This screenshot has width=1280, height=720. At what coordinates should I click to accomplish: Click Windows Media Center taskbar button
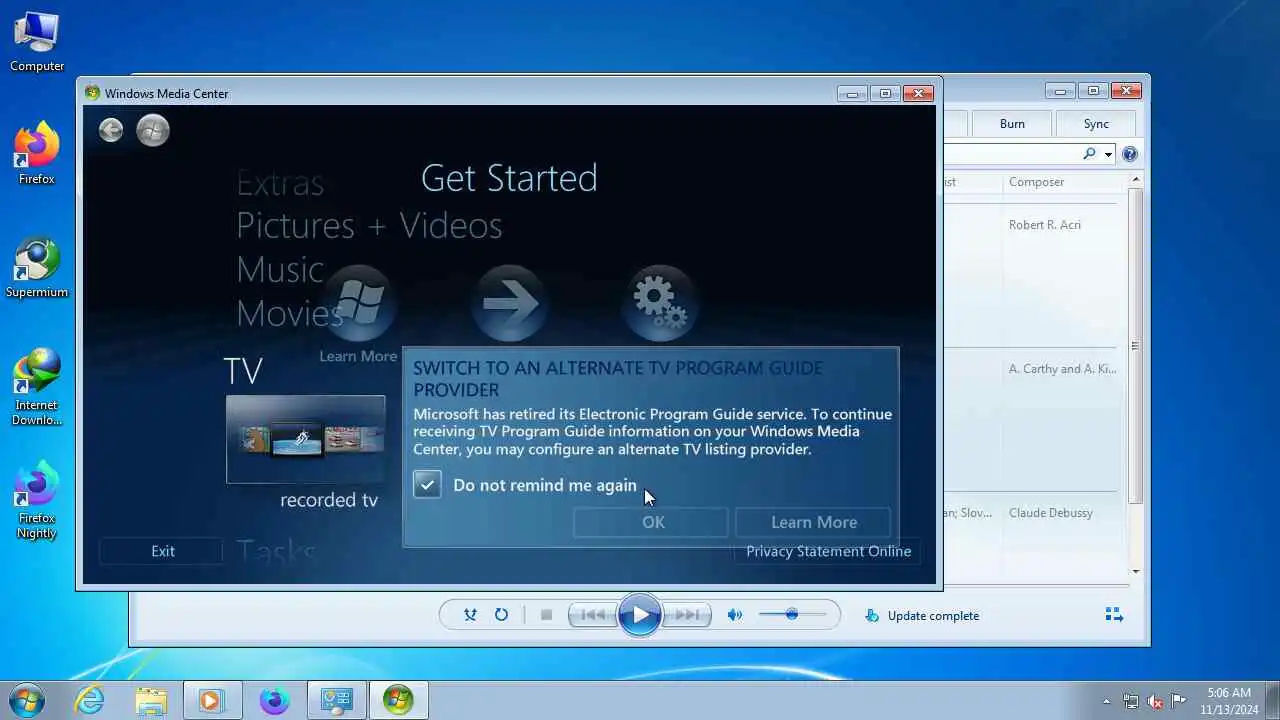(398, 700)
